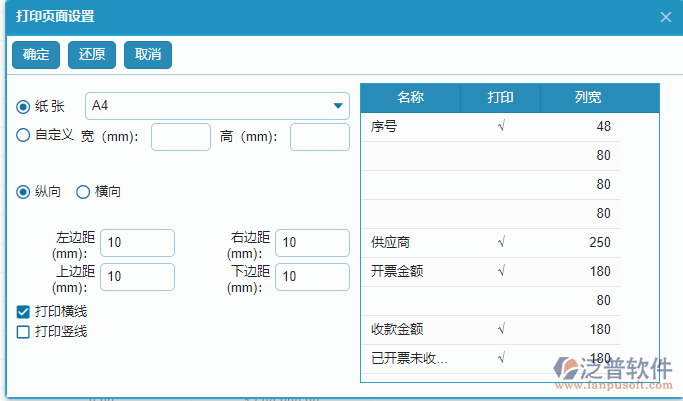Select the 纸张 paper radio button
This screenshot has height=401, width=683.
point(23,106)
